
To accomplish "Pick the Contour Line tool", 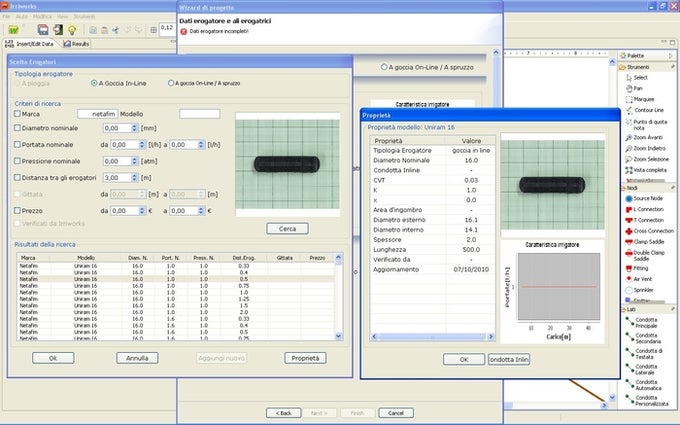I will 648,111.
